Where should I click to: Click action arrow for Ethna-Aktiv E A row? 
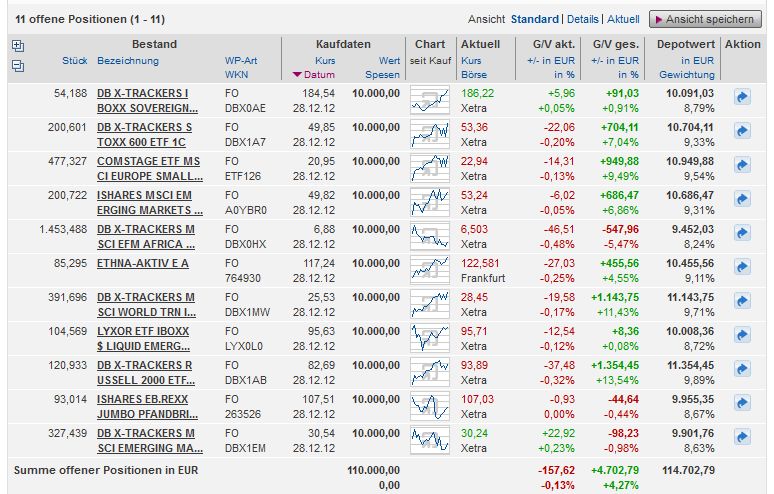(742, 268)
